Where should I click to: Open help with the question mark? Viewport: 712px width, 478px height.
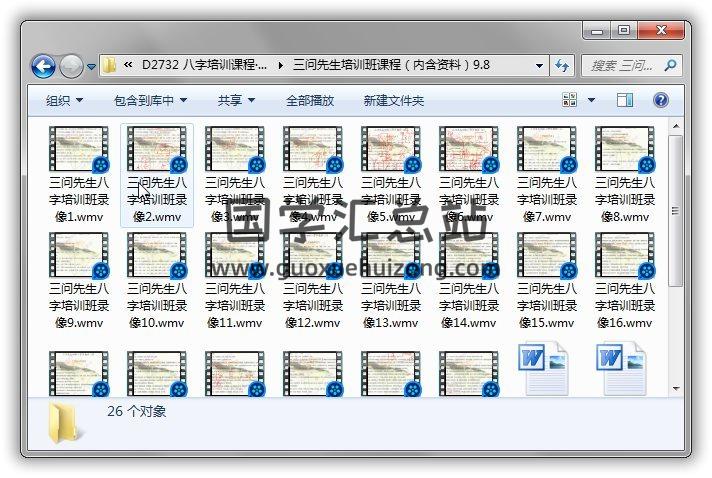click(x=661, y=100)
